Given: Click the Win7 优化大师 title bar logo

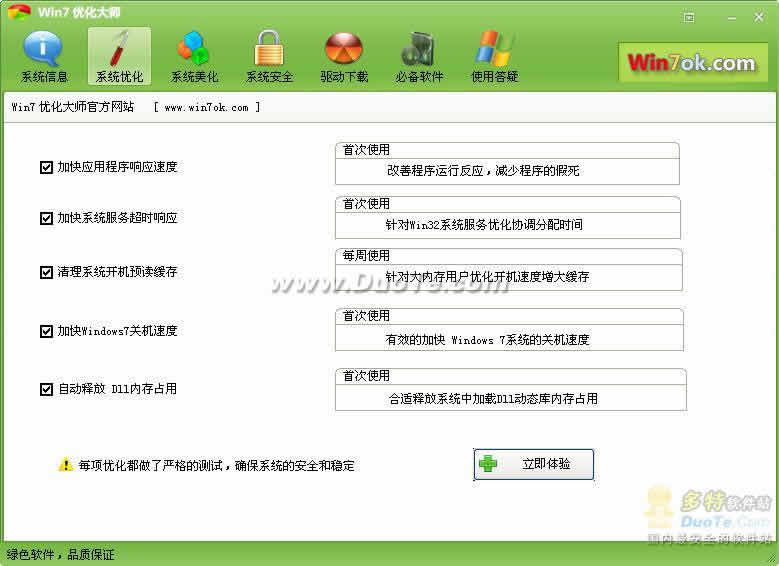Looking at the screenshot, I should (19, 12).
